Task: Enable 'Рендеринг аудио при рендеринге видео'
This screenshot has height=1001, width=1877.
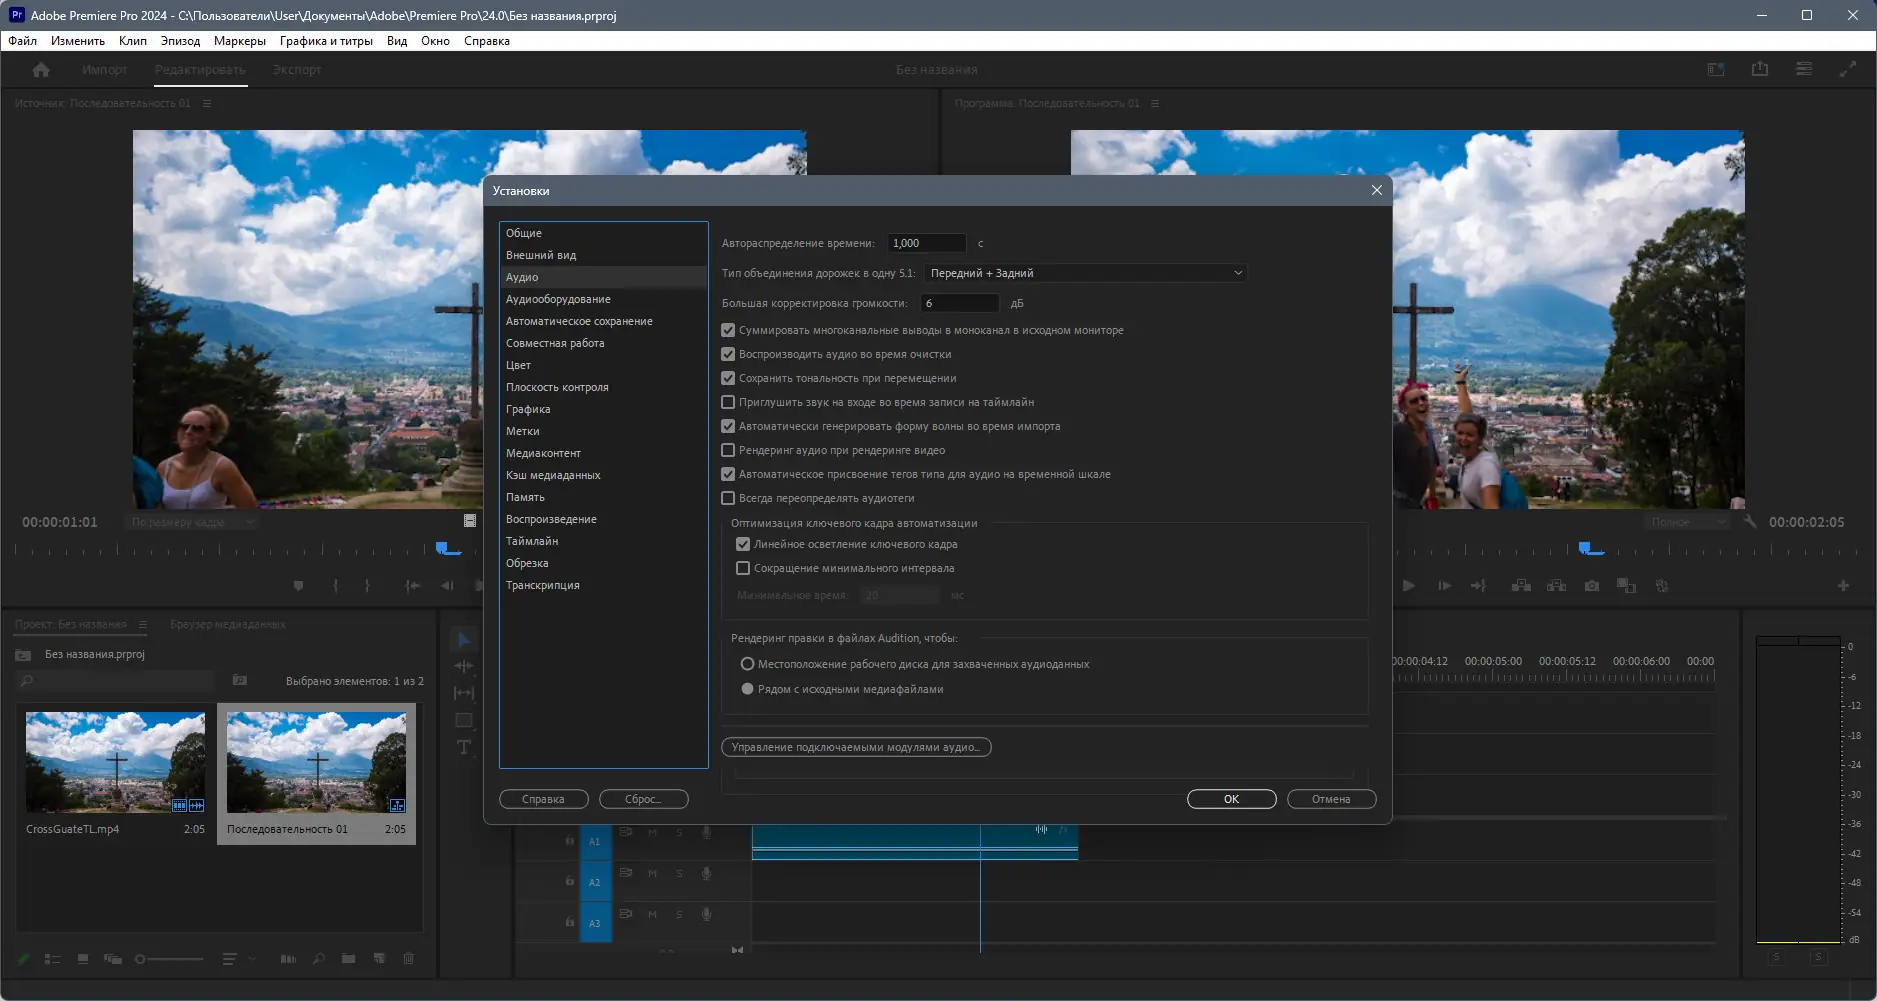Action: 728,450
